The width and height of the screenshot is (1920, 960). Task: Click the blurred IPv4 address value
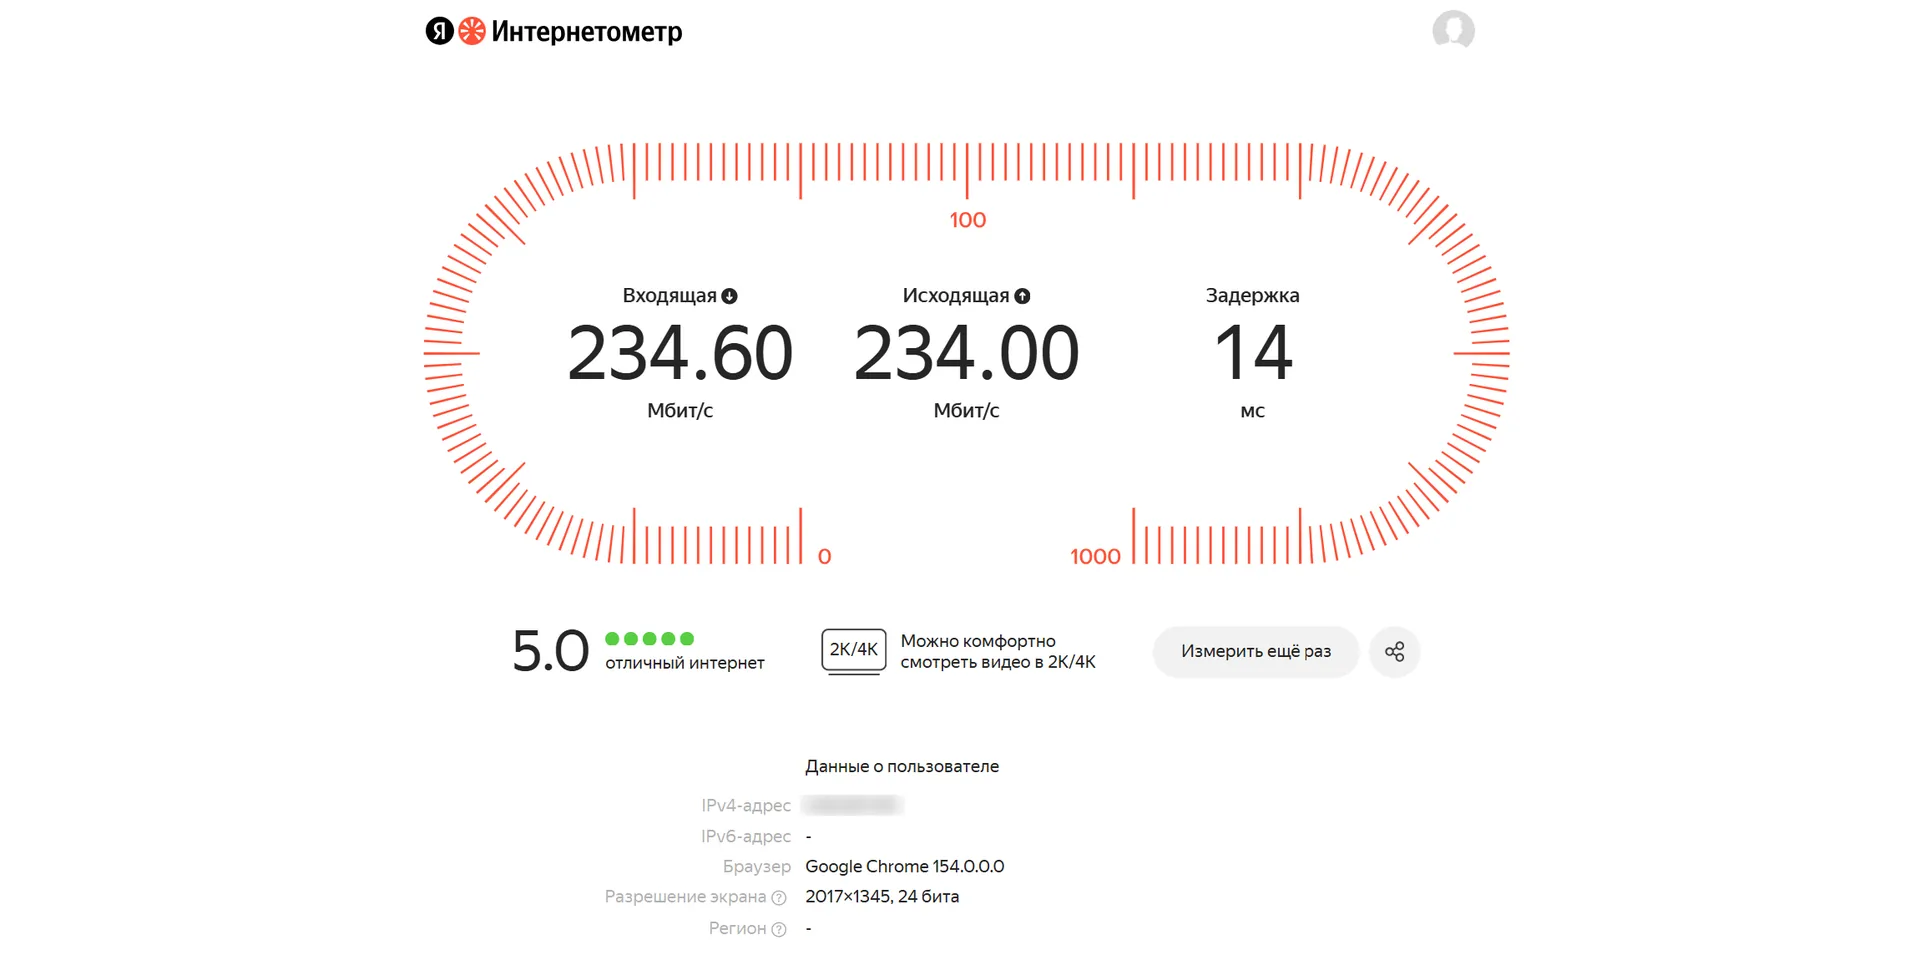click(853, 805)
